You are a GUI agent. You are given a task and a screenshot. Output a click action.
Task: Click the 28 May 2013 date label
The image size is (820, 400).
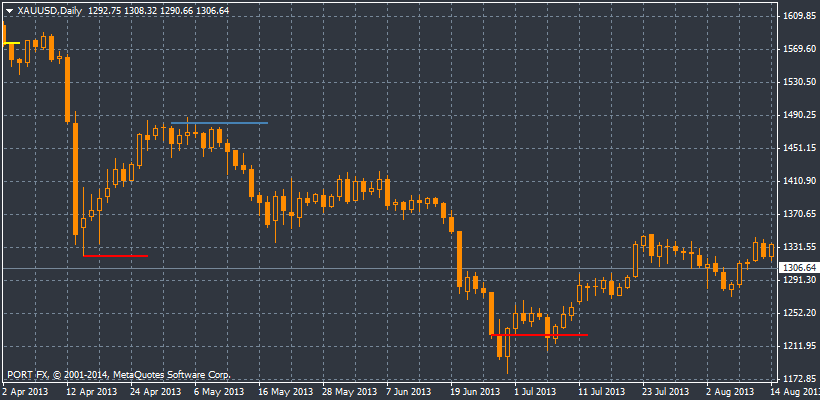(x=349, y=392)
